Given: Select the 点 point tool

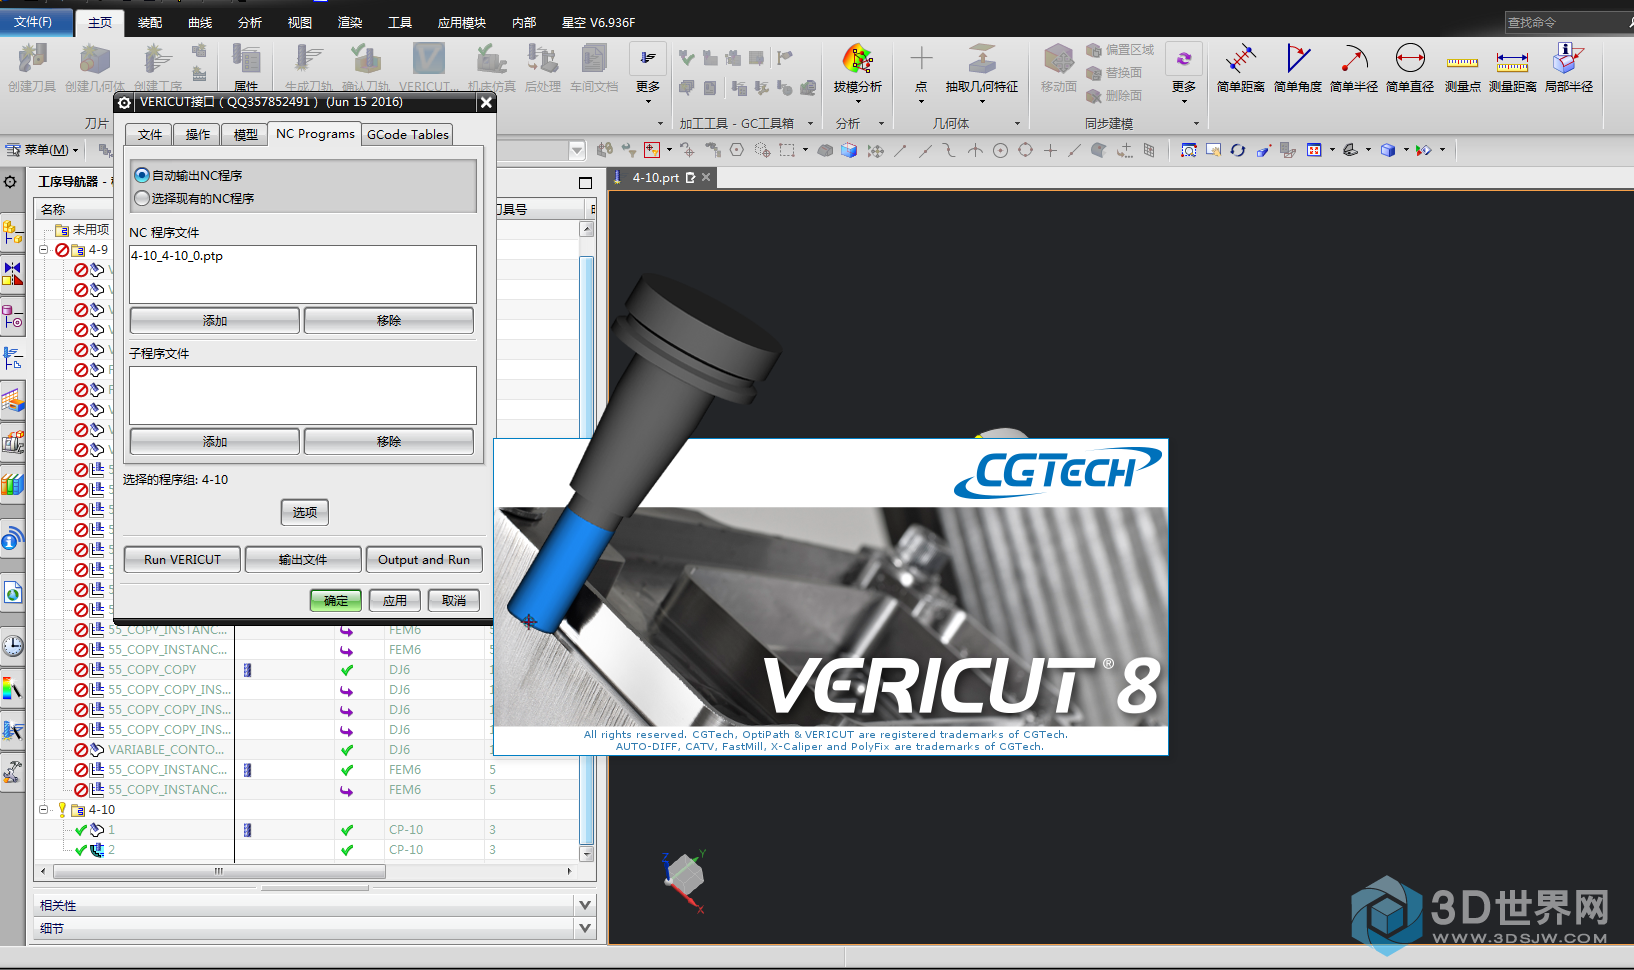Looking at the screenshot, I should pos(921,67).
